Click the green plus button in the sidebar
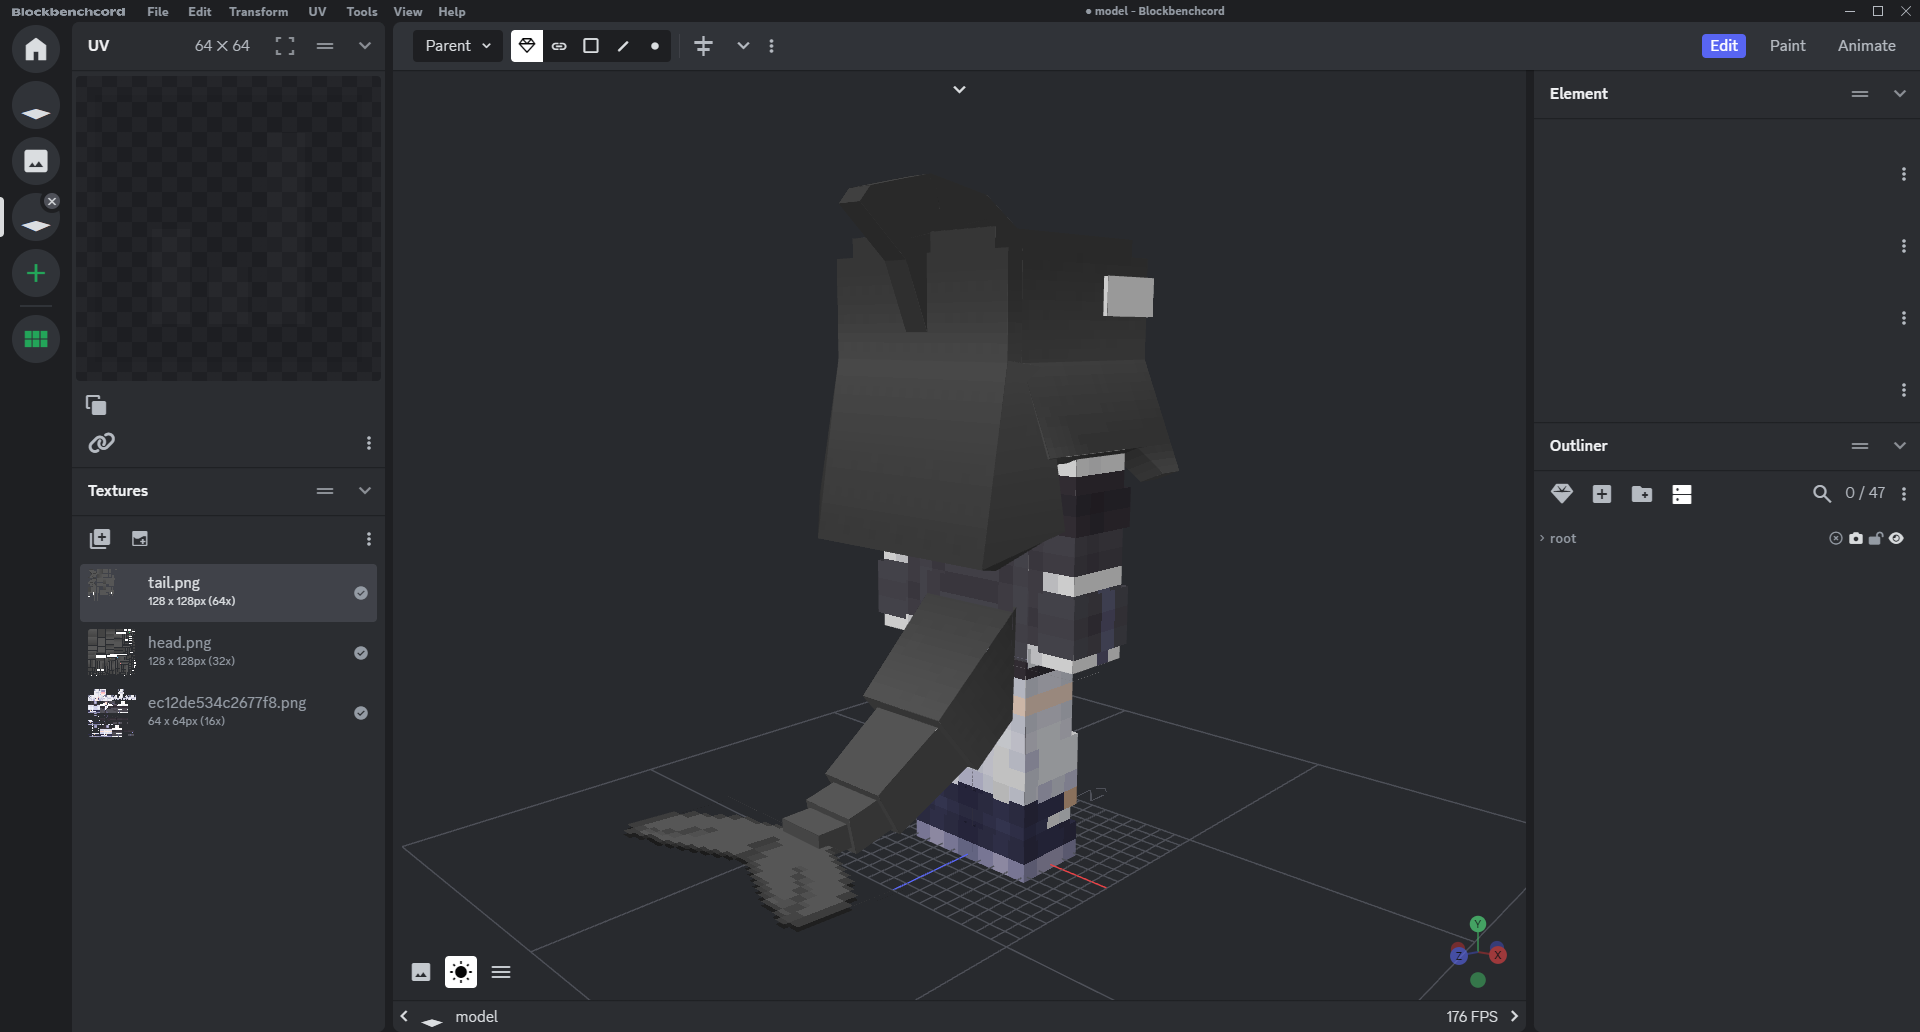Screen dimensions: 1920x1032 point(36,273)
